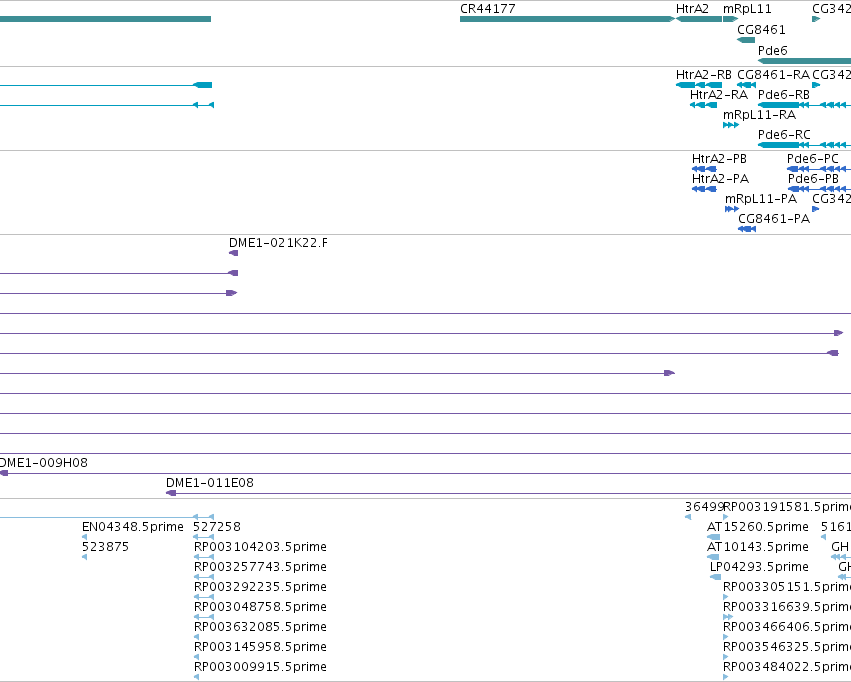Select the HtrA2-PB protein label
Viewport: 851px width, 682px height.
[x=719, y=158]
